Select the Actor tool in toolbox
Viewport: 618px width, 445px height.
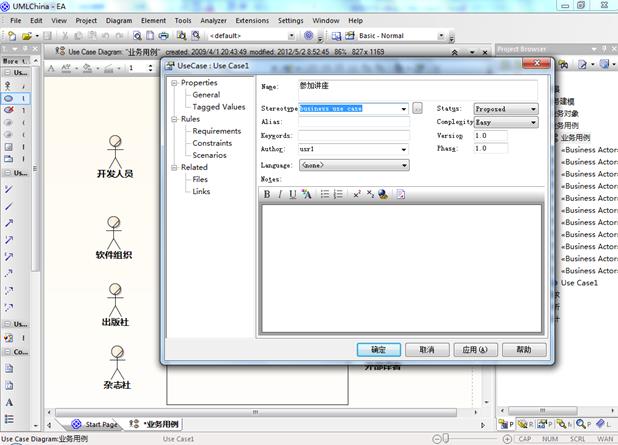click(x=7, y=86)
